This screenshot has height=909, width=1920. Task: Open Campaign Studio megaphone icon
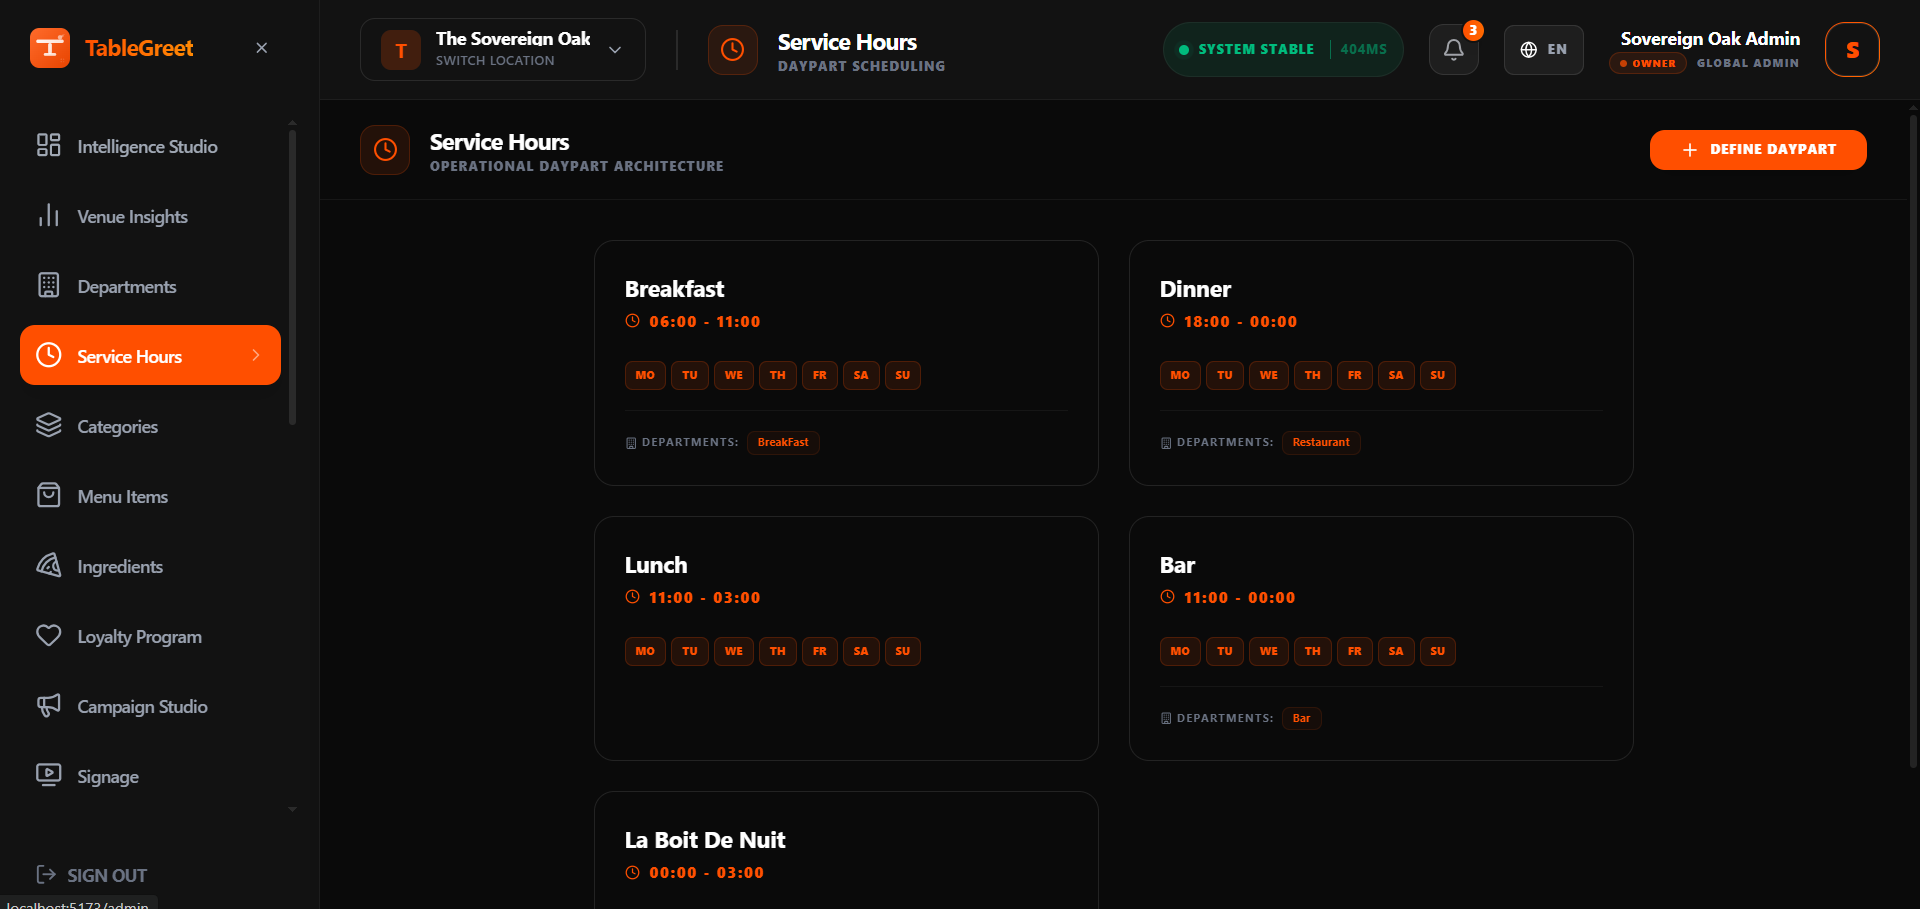48,705
